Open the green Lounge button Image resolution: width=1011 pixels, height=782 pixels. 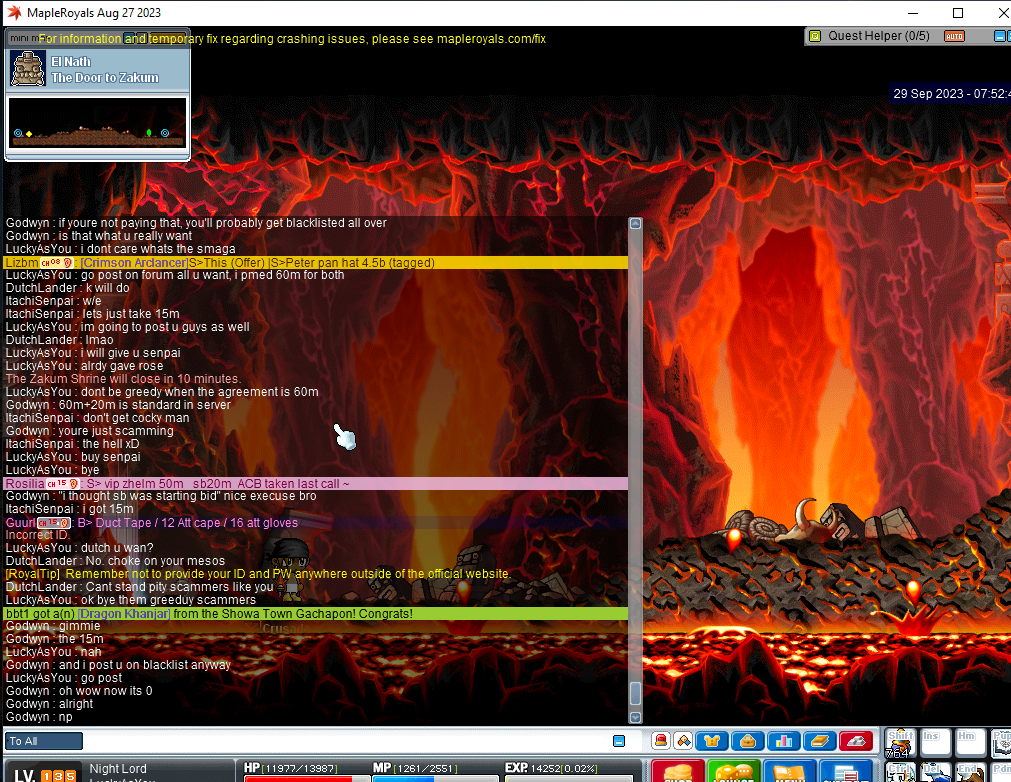[x=735, y=773]
